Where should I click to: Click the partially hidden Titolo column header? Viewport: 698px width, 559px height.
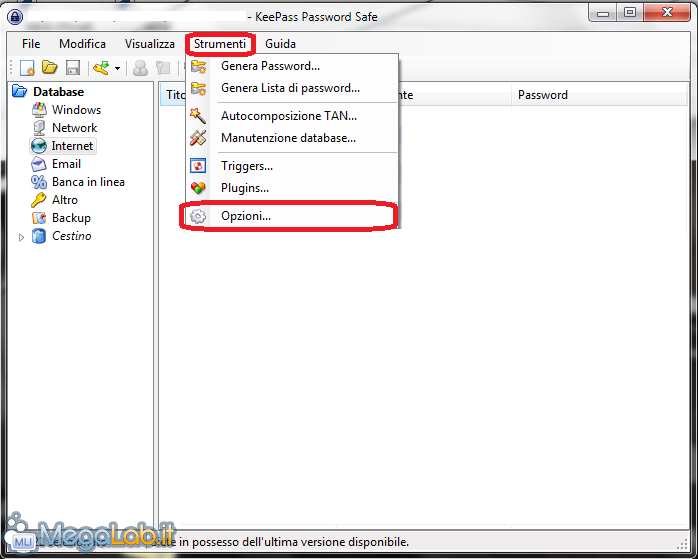[x=173, y=95]
